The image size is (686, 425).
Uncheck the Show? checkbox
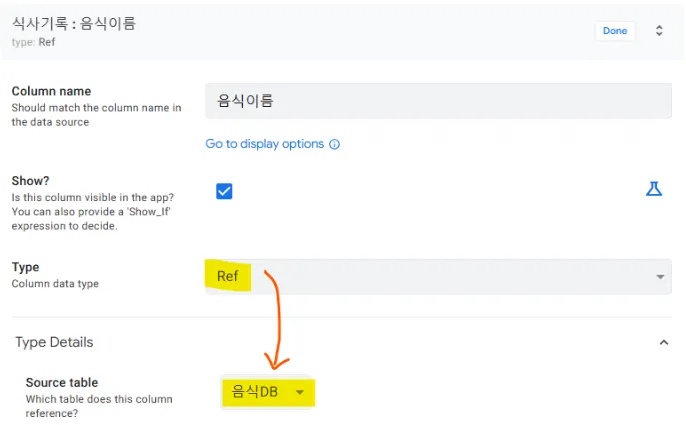(225, 191)
